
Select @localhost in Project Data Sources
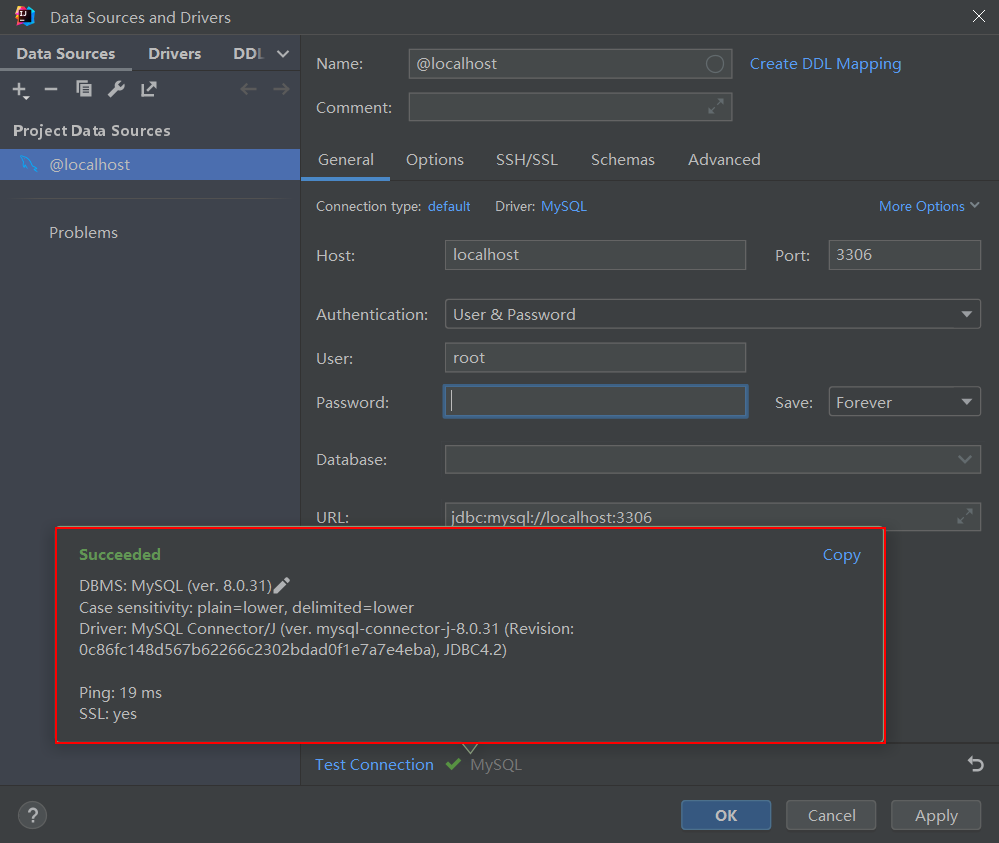(150, 164)
